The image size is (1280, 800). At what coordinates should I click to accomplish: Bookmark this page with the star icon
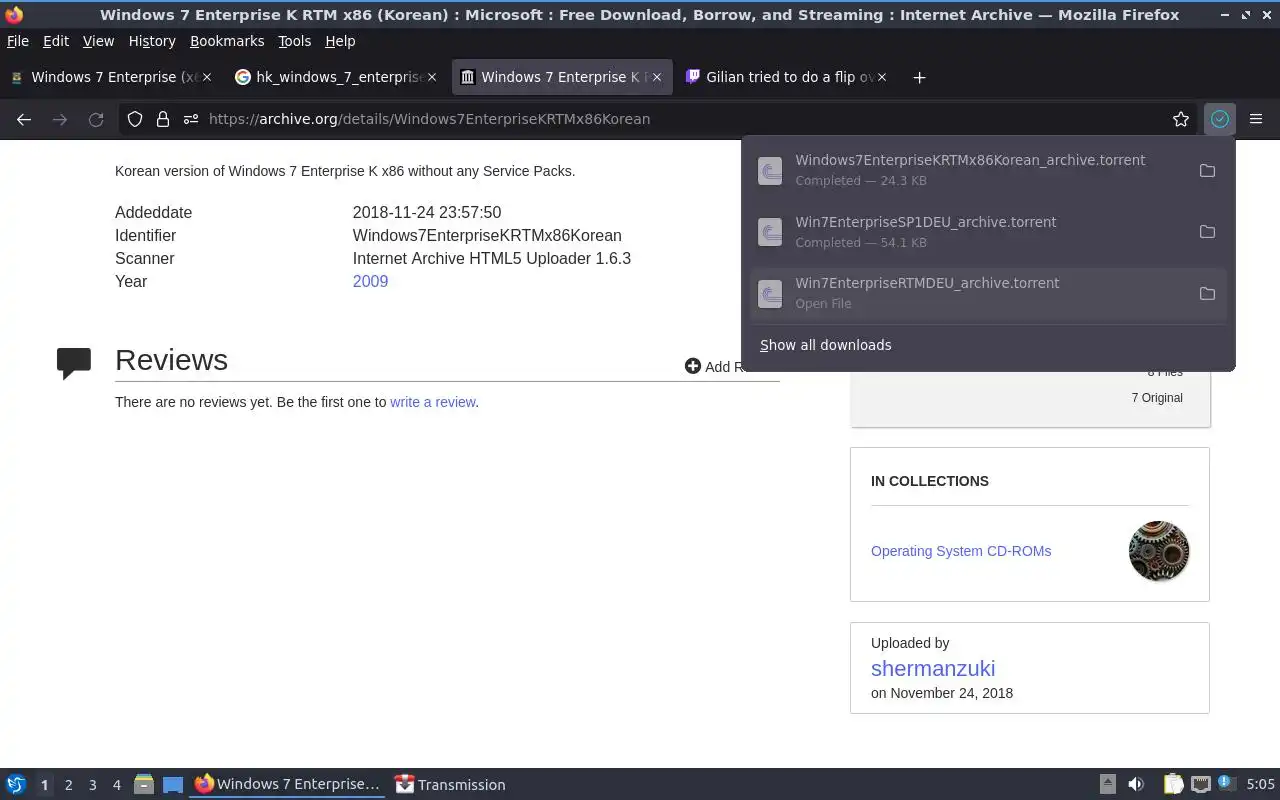click(x=1181, y=119)
